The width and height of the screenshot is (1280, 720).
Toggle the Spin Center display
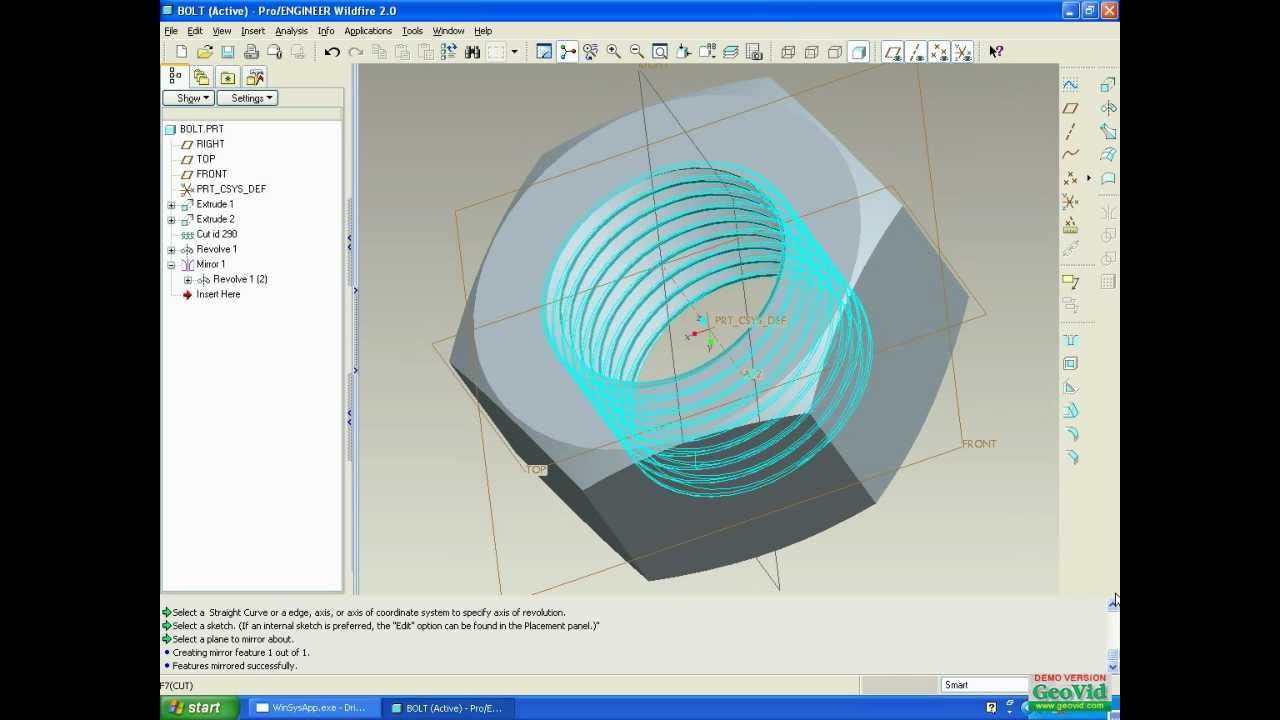pos(567,52)
